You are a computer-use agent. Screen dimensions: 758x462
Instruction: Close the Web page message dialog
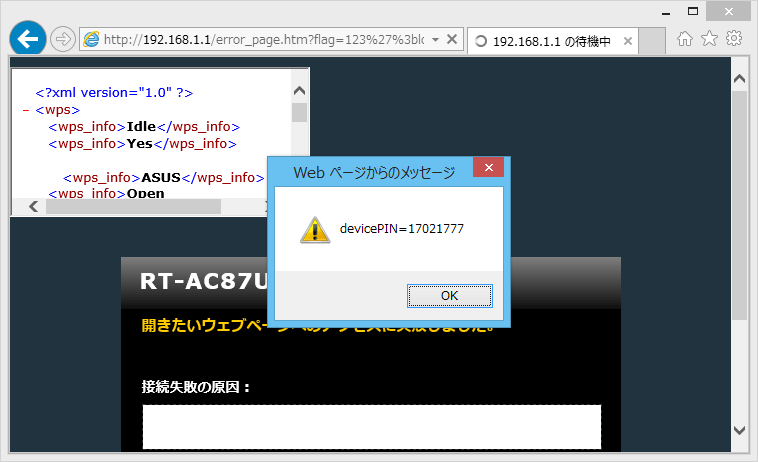click(x=489, y=167)
